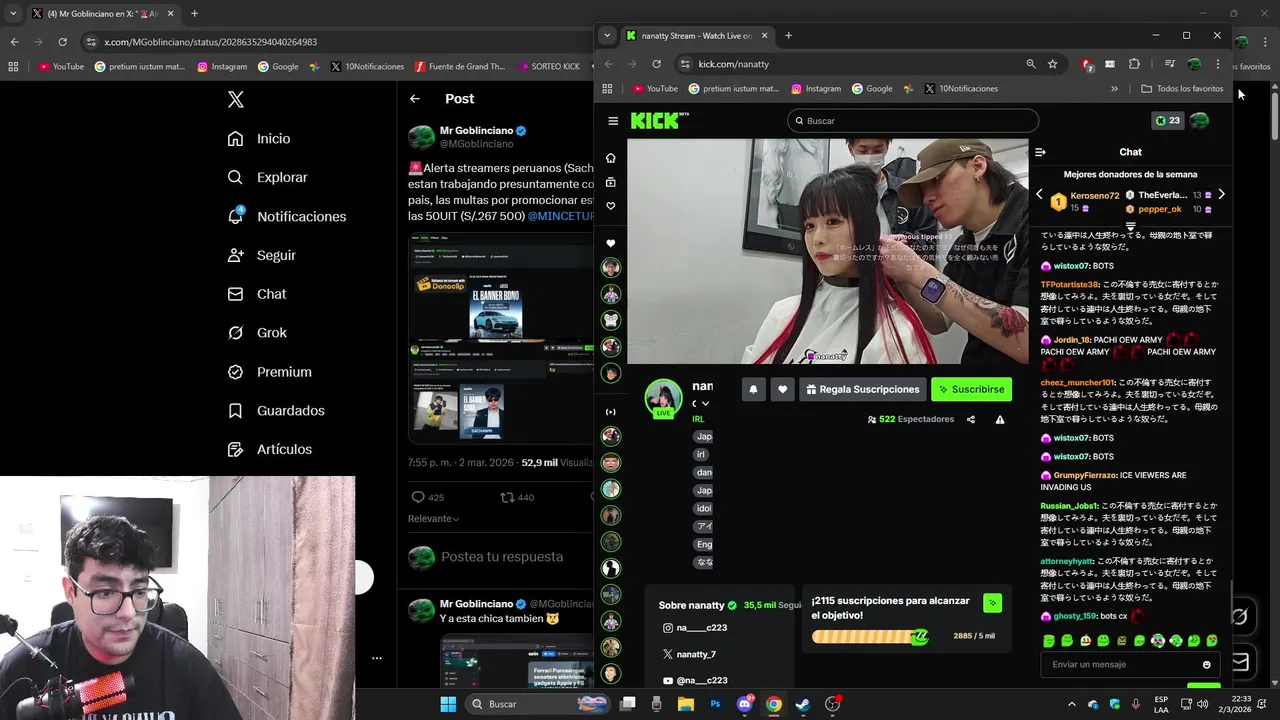Click the IRL category link

click(x=698, y=419)
